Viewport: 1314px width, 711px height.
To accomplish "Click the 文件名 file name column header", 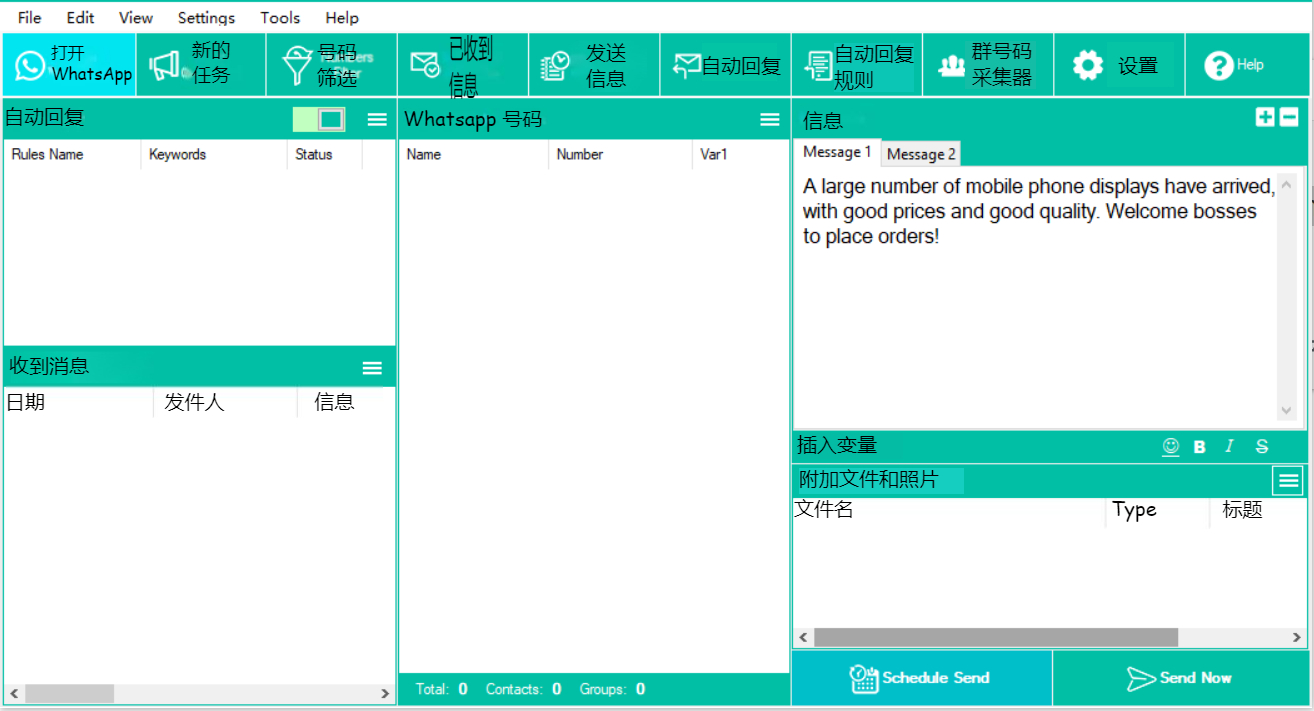I will pos(949,510).
